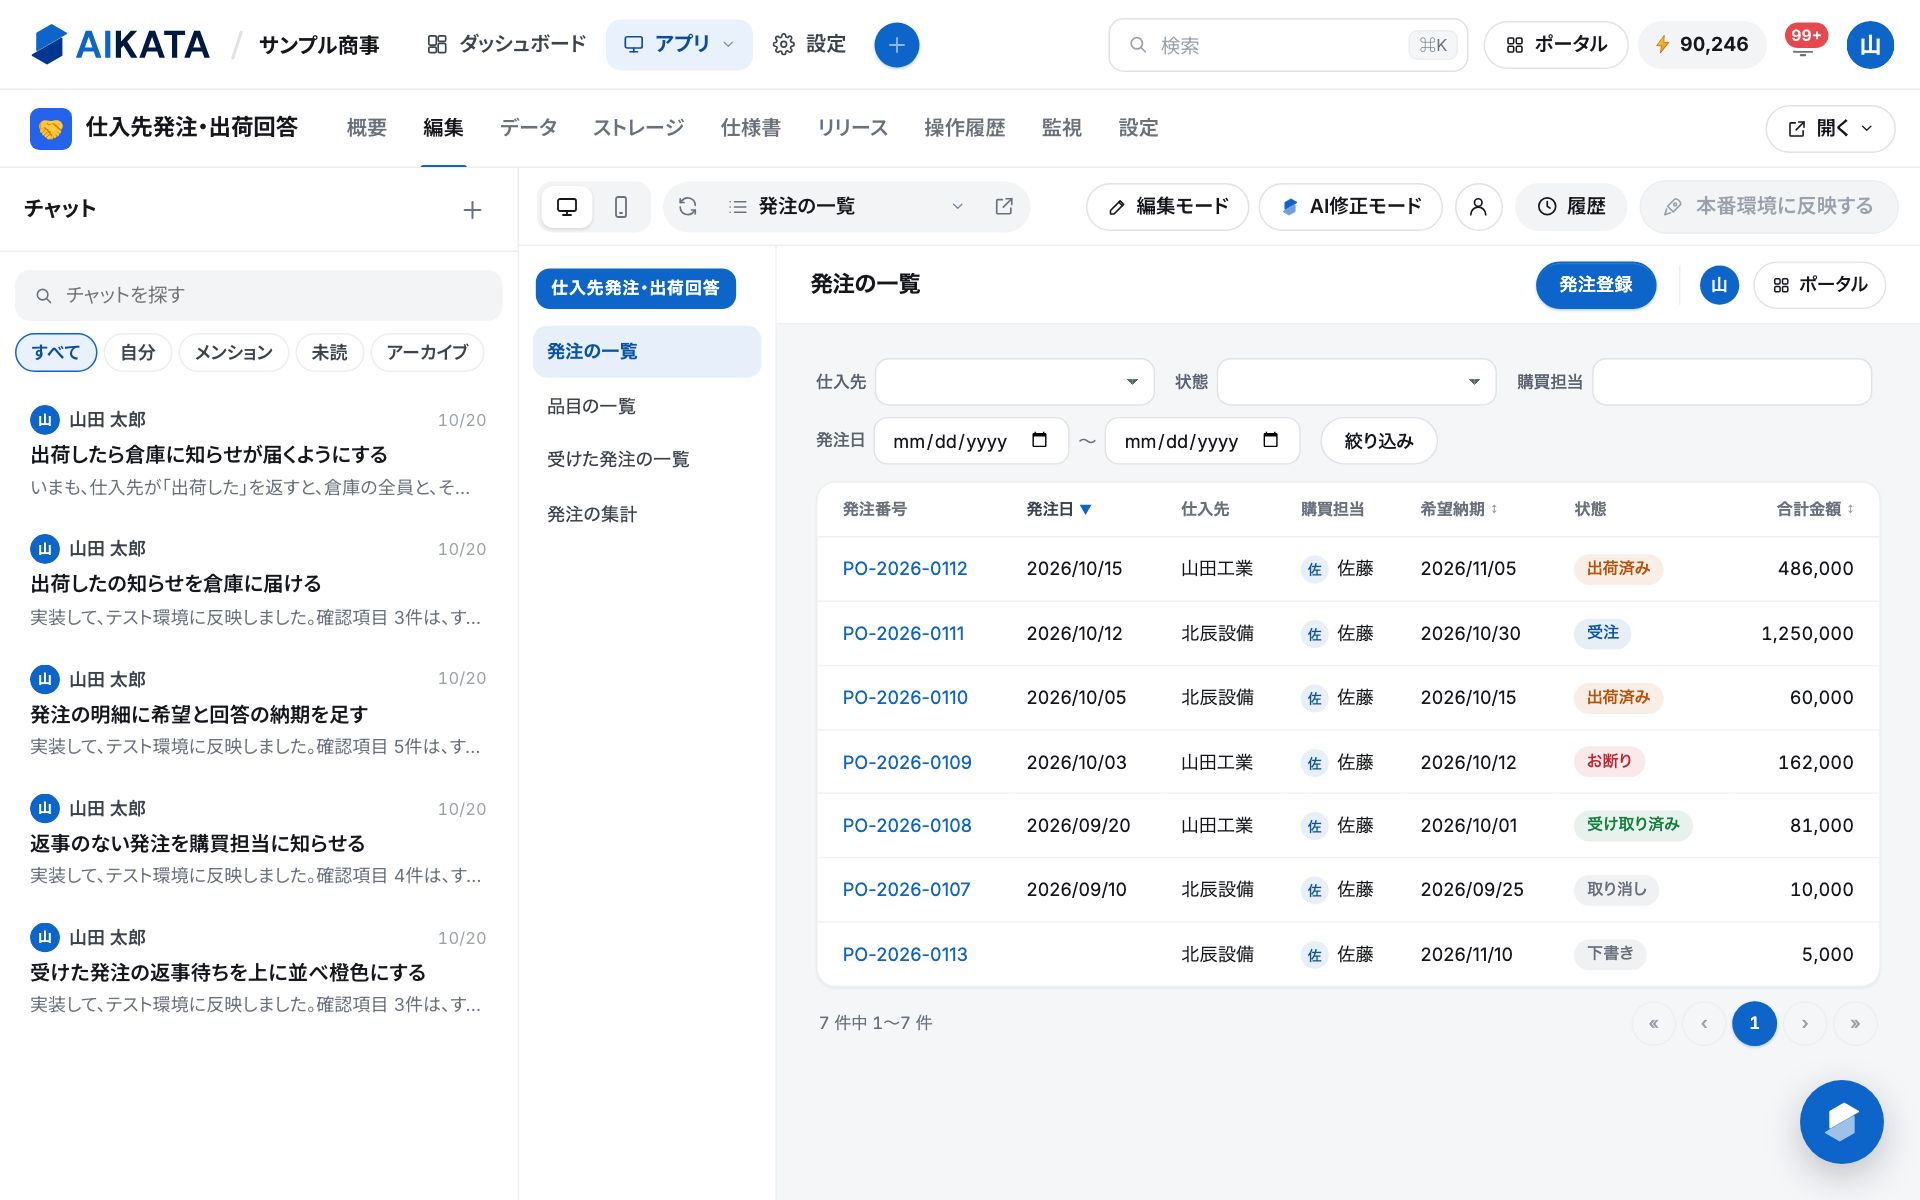
Task: Expand the 開く dropdown button
Action: point(1830,129)
